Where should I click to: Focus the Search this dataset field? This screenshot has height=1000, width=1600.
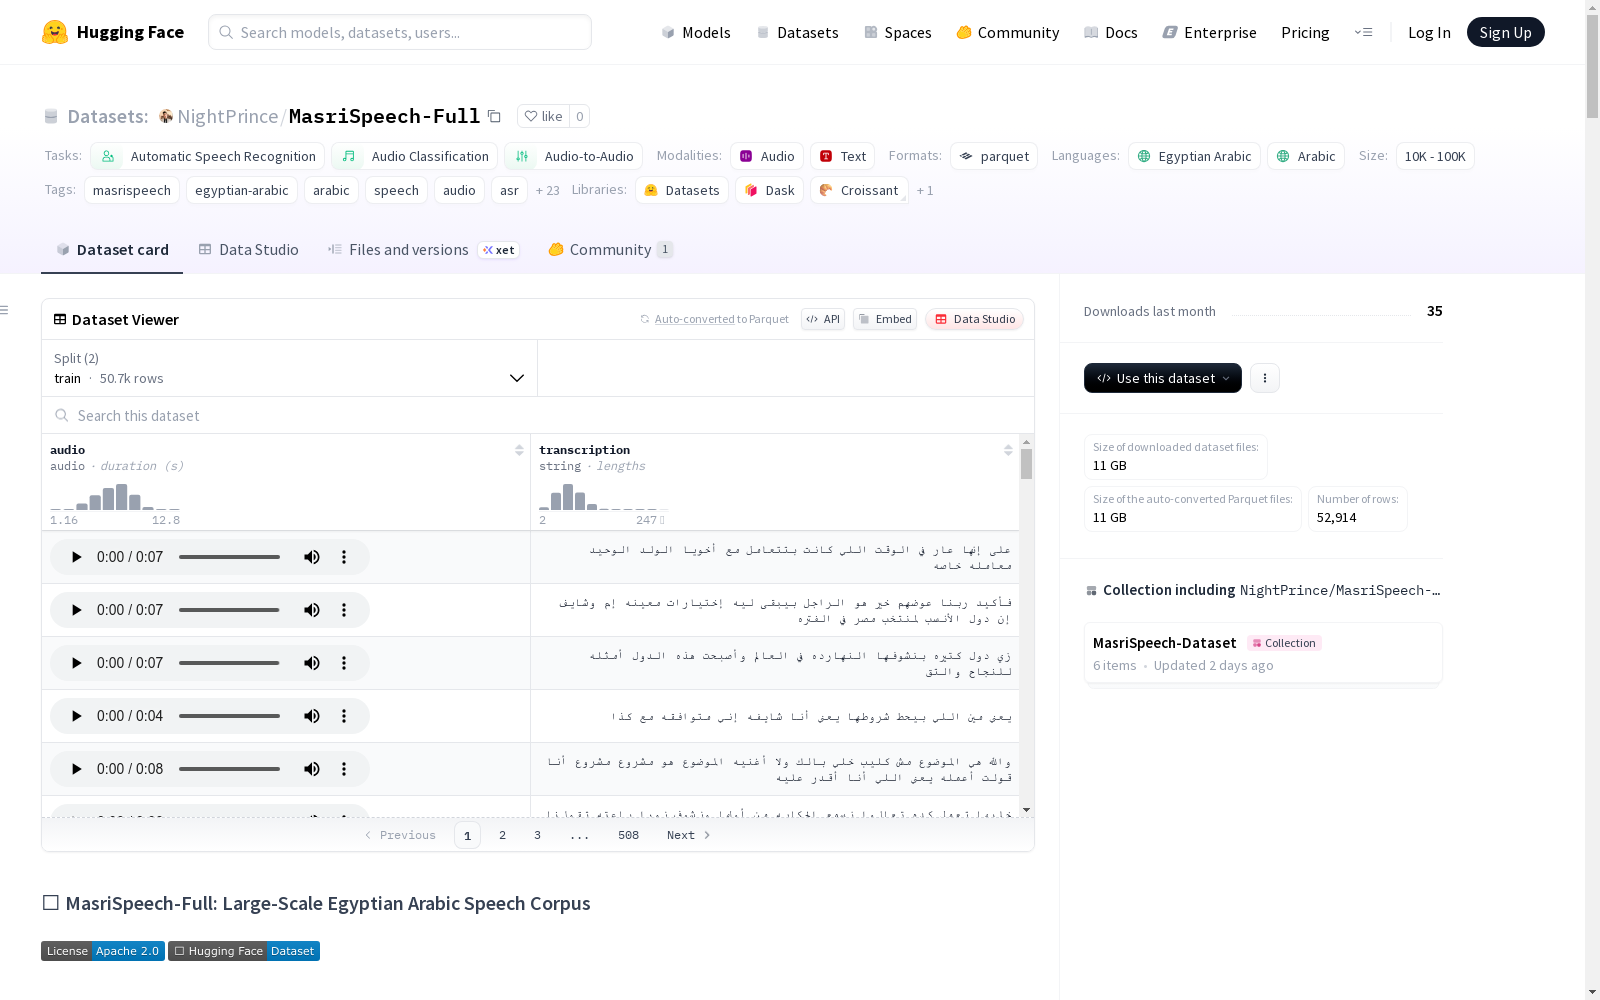538,415
